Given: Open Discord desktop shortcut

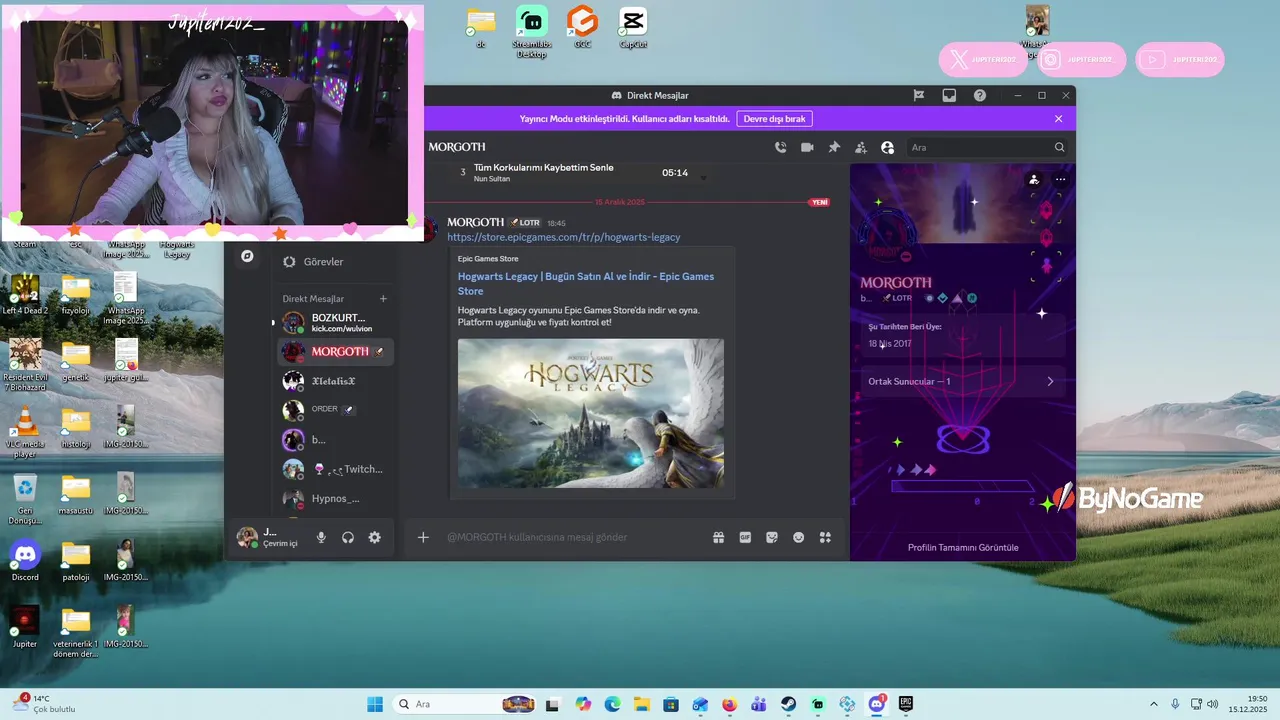Looking at the screenshot, I should [25, 560].
